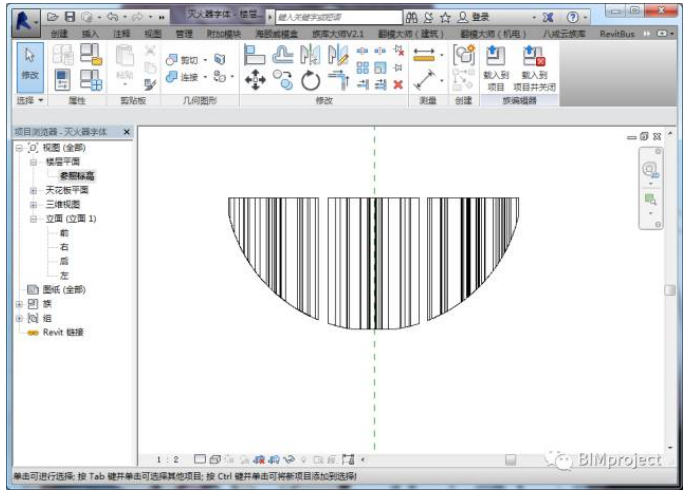
Task: Collapse the 楼层平面 tree node
Action: [33, 161]
